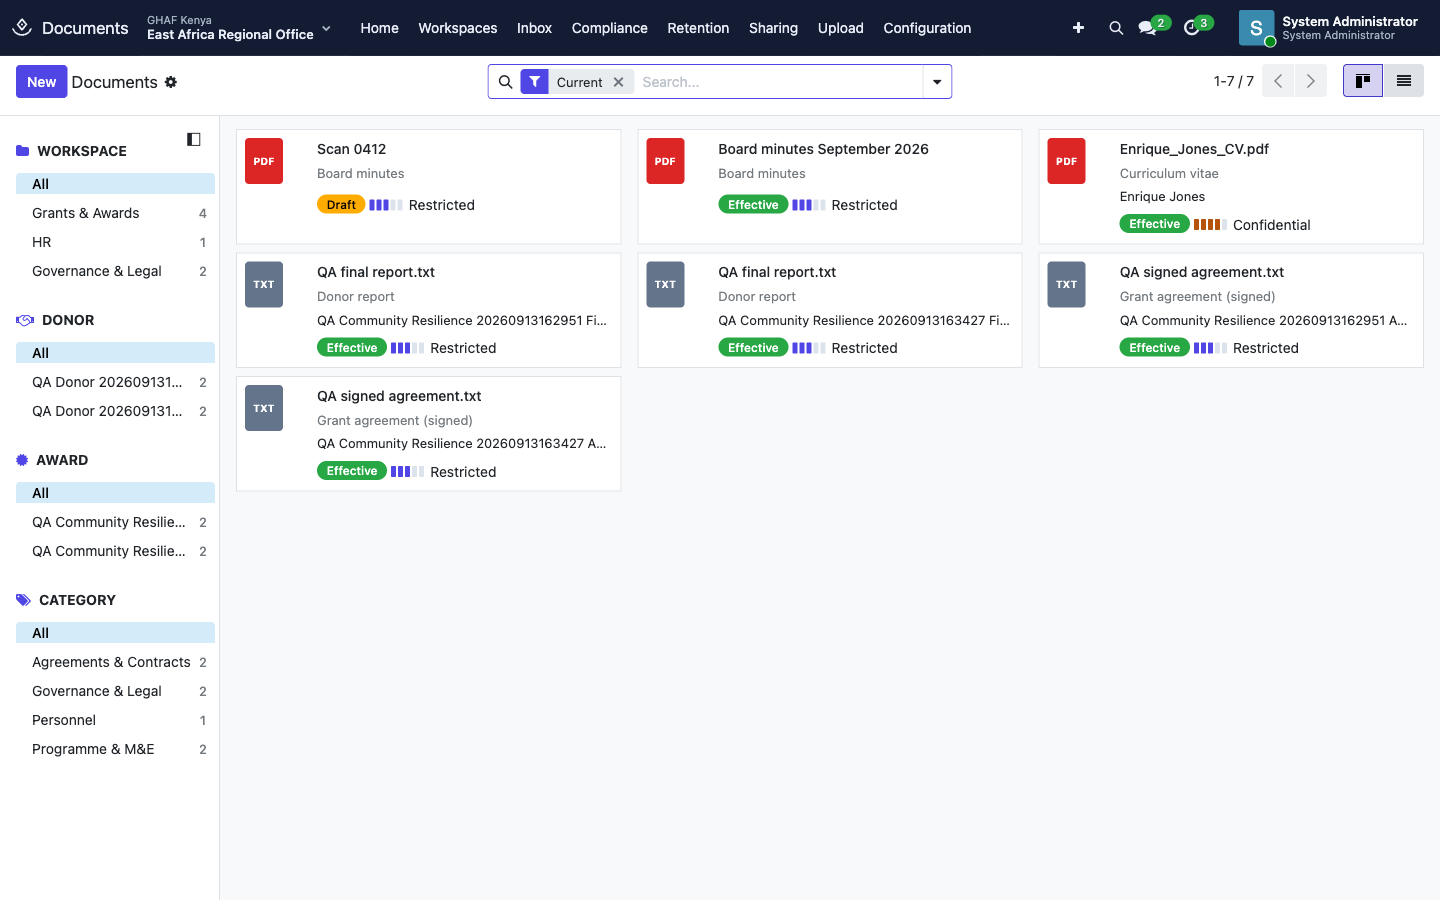Switch to list view
The height and width of the screenshot is (900, 1440).
coord(1404,81)
